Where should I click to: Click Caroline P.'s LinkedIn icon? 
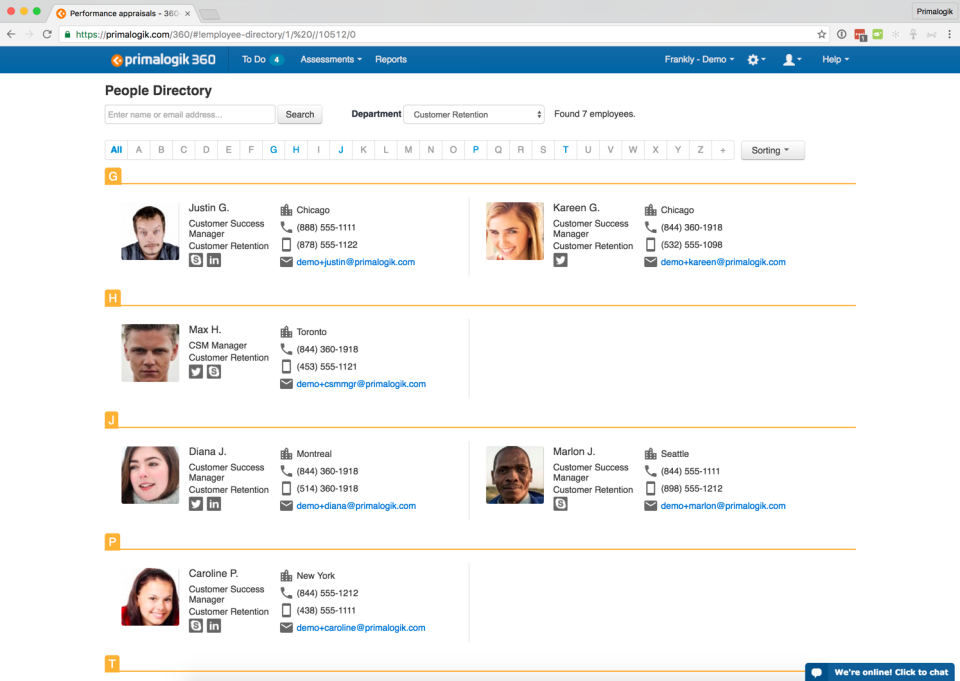click(x=214, y=626)
